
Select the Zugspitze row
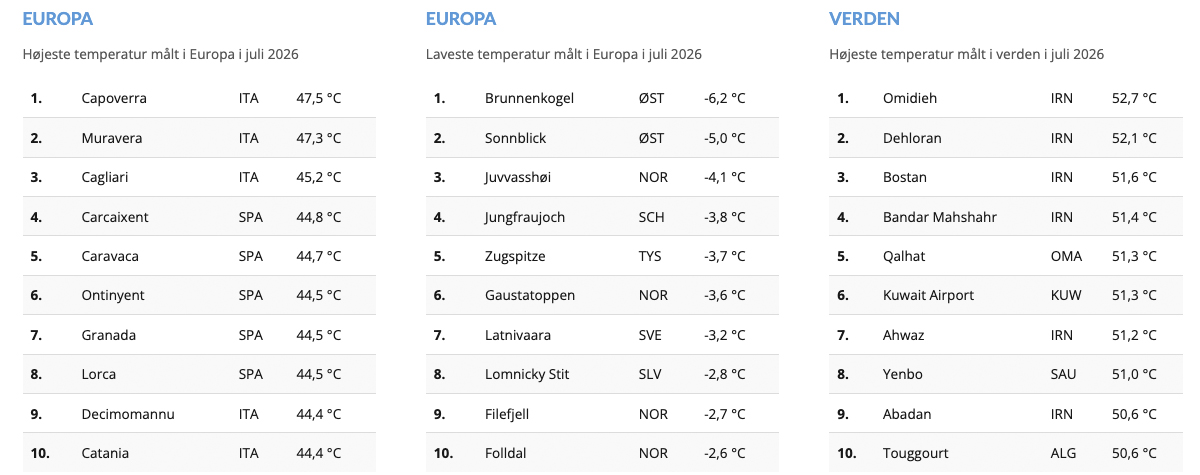(602, 256)
